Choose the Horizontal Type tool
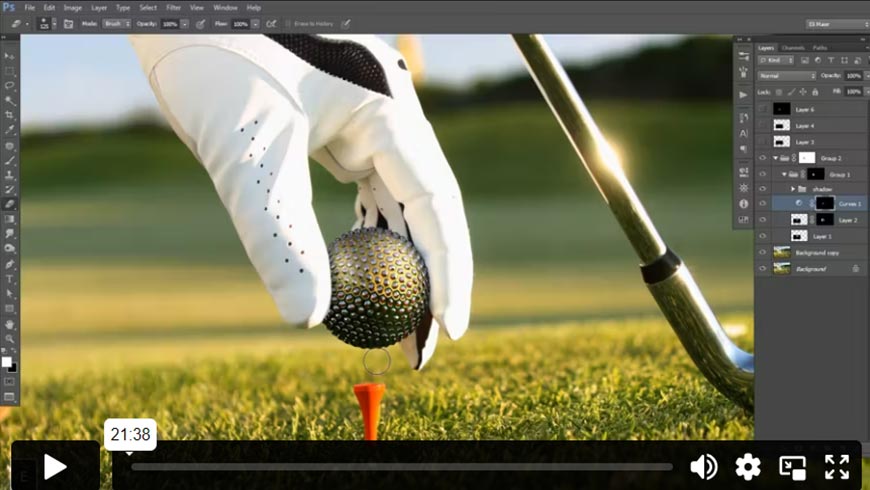The height and width of the screenshot is (490, 870). pos(10,279)
